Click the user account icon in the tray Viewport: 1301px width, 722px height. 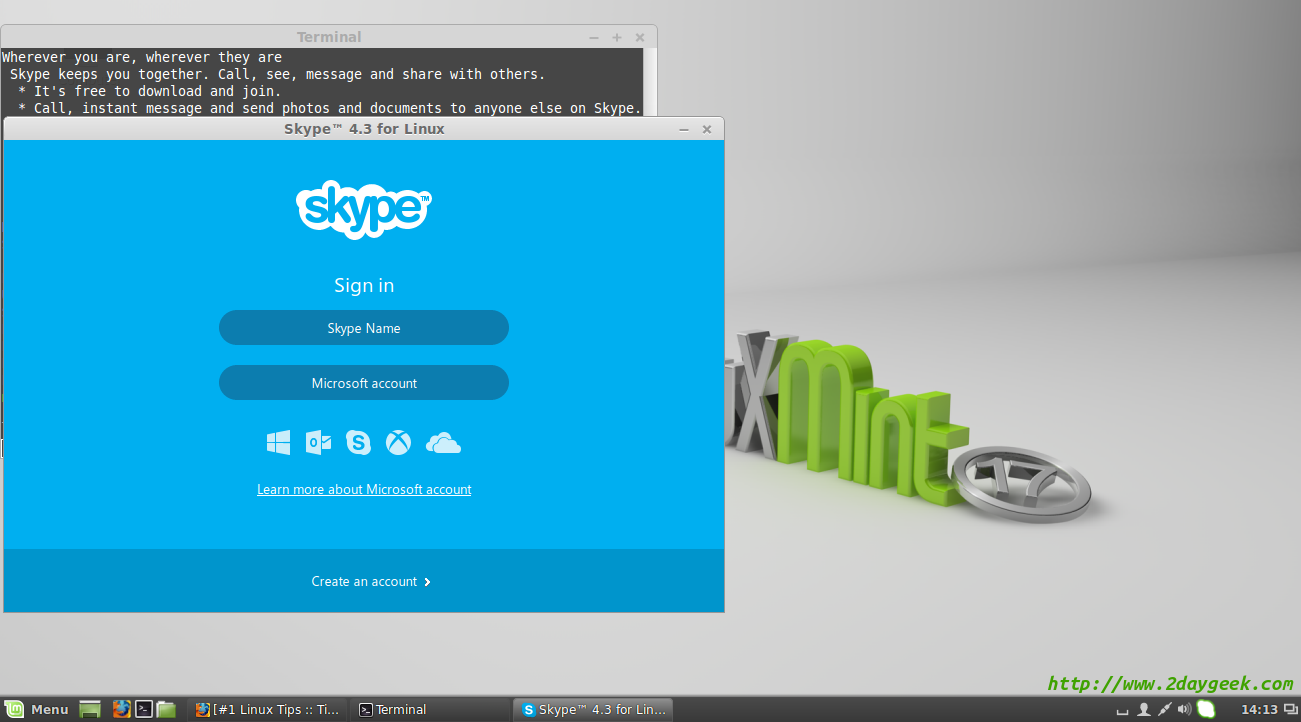[x=1144, y=709]
